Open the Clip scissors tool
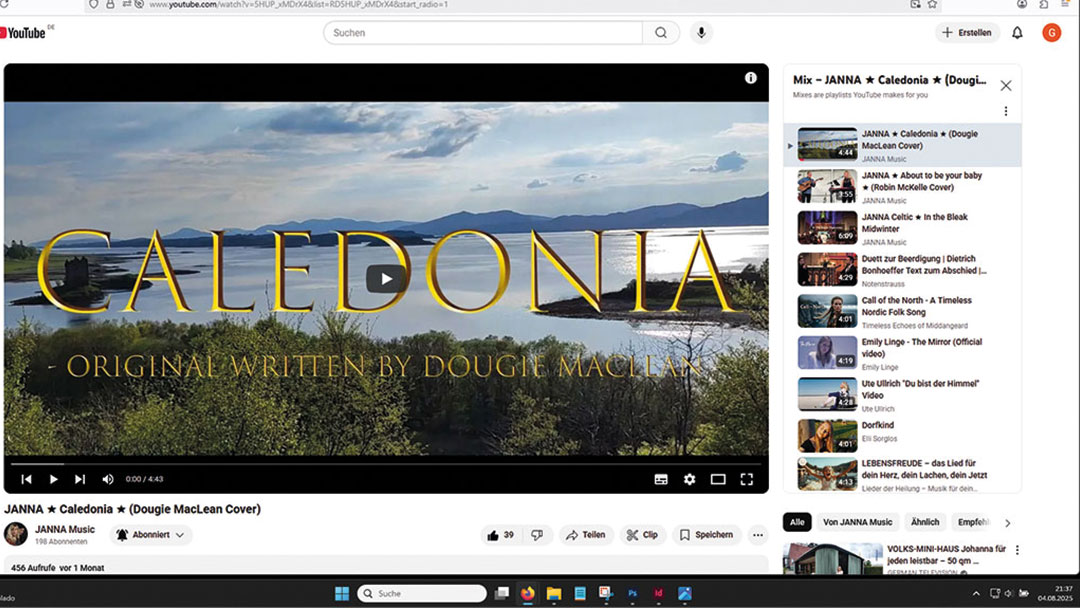This screenshot has height=608, width=1080. click(x=642, y=535)
